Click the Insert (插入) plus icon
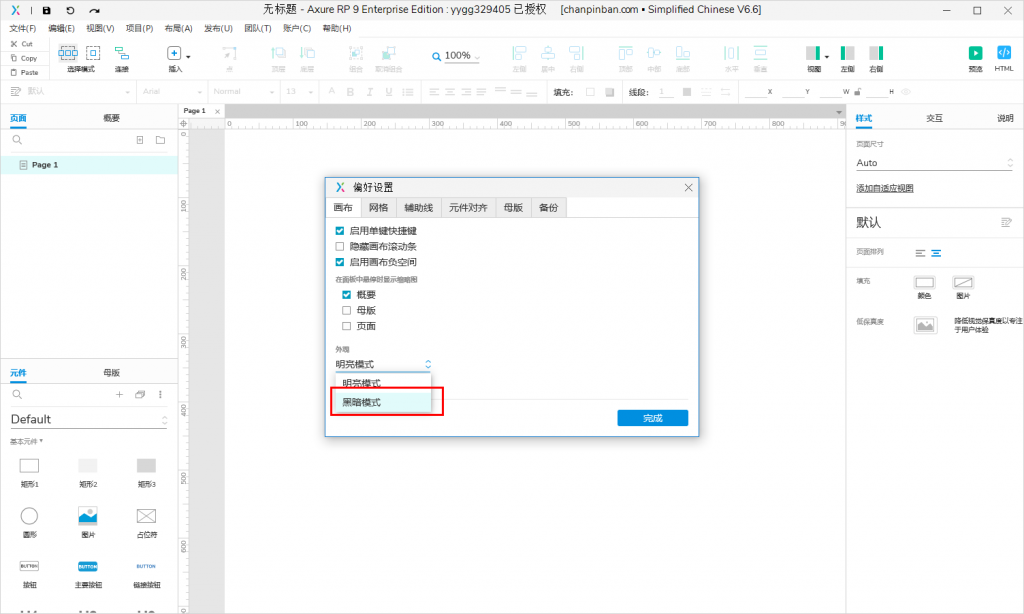This screenshot has height=614, width=1024. [x=174, y=54]
